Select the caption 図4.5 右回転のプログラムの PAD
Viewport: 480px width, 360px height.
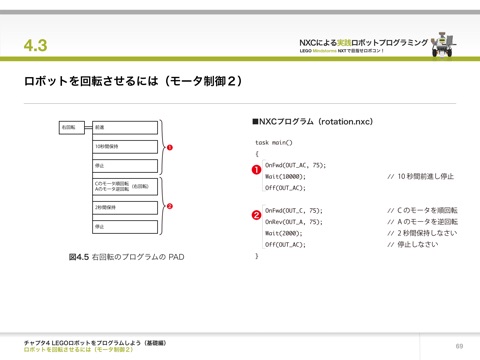tap(126, 257)
